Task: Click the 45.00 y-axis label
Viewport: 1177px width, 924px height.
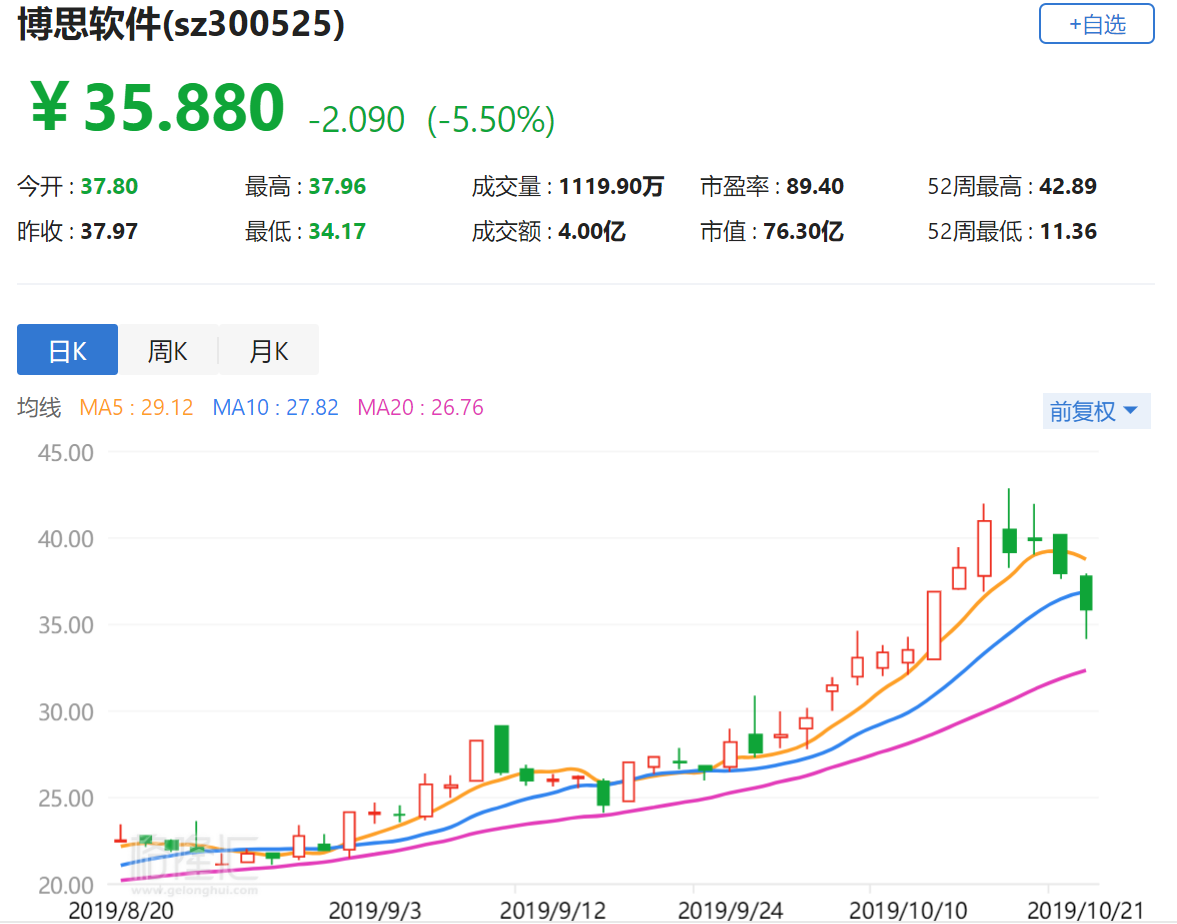Action: tap(66, 453)
